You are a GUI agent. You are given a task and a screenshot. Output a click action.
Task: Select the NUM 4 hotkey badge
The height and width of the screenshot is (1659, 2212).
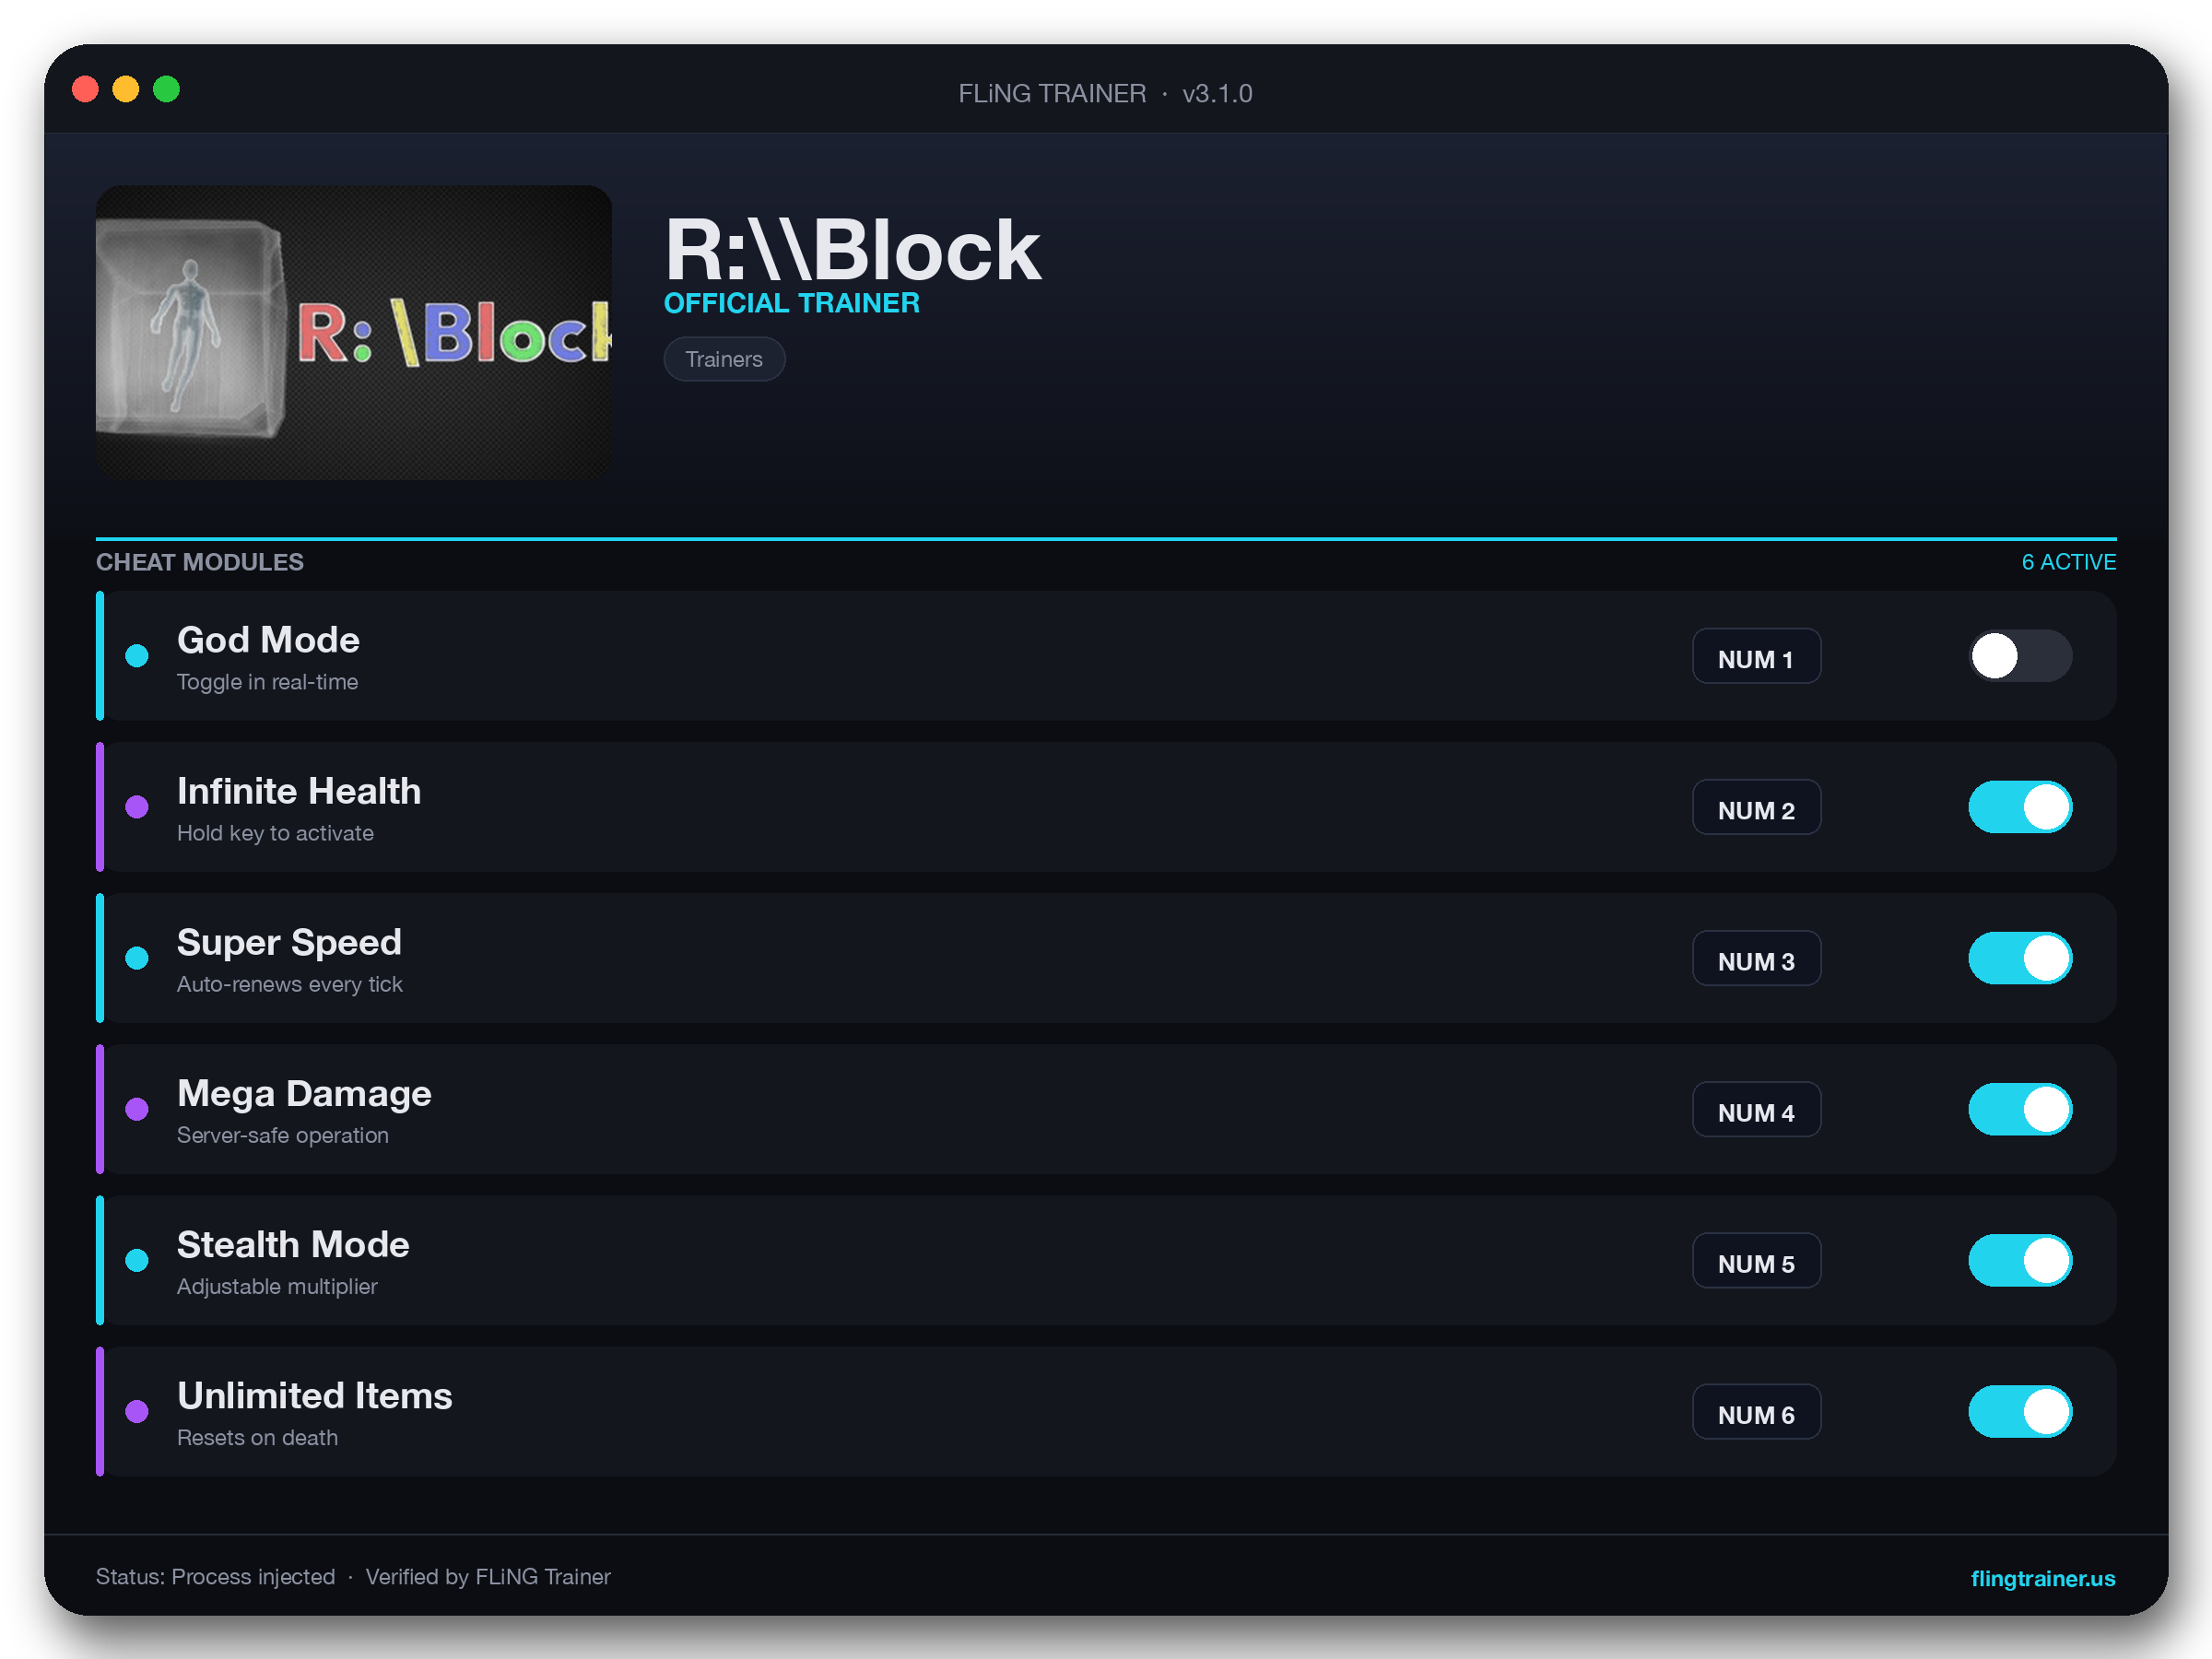point(1756,1109)
